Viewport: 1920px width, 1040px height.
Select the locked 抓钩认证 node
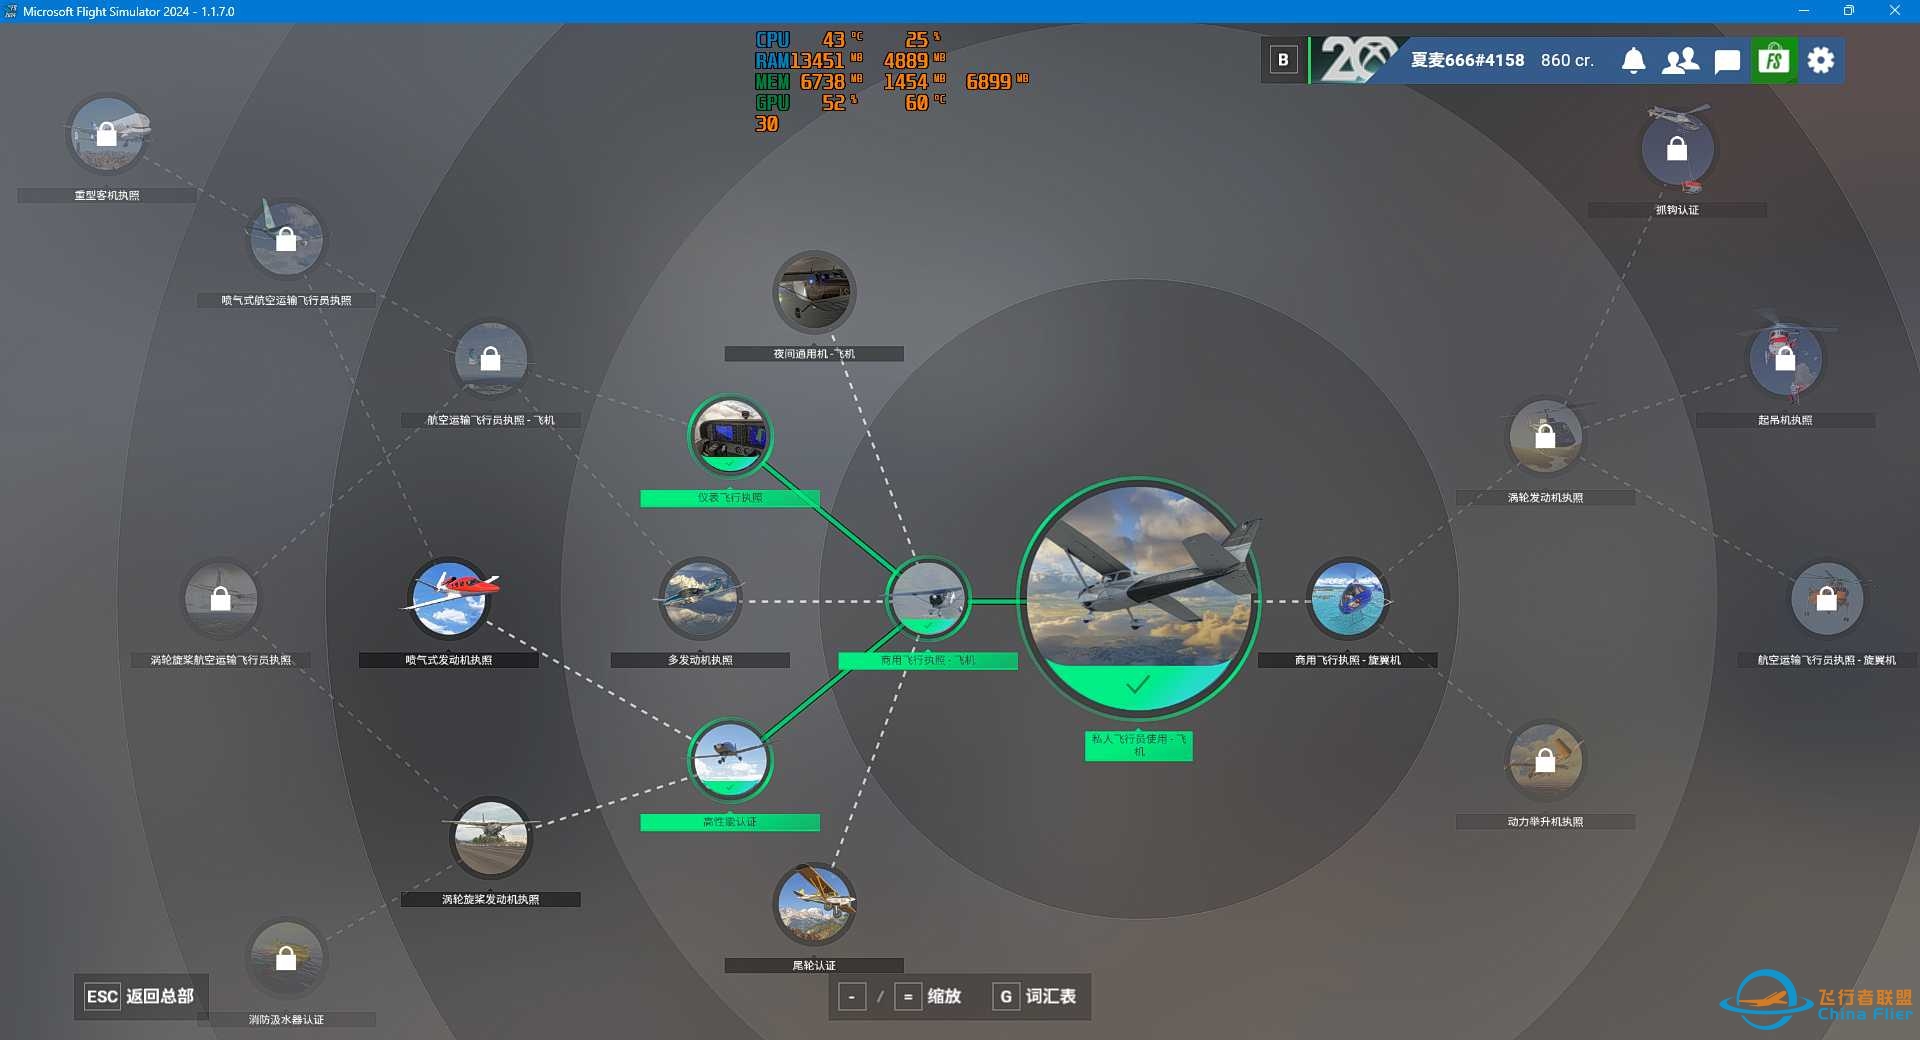1677,149
